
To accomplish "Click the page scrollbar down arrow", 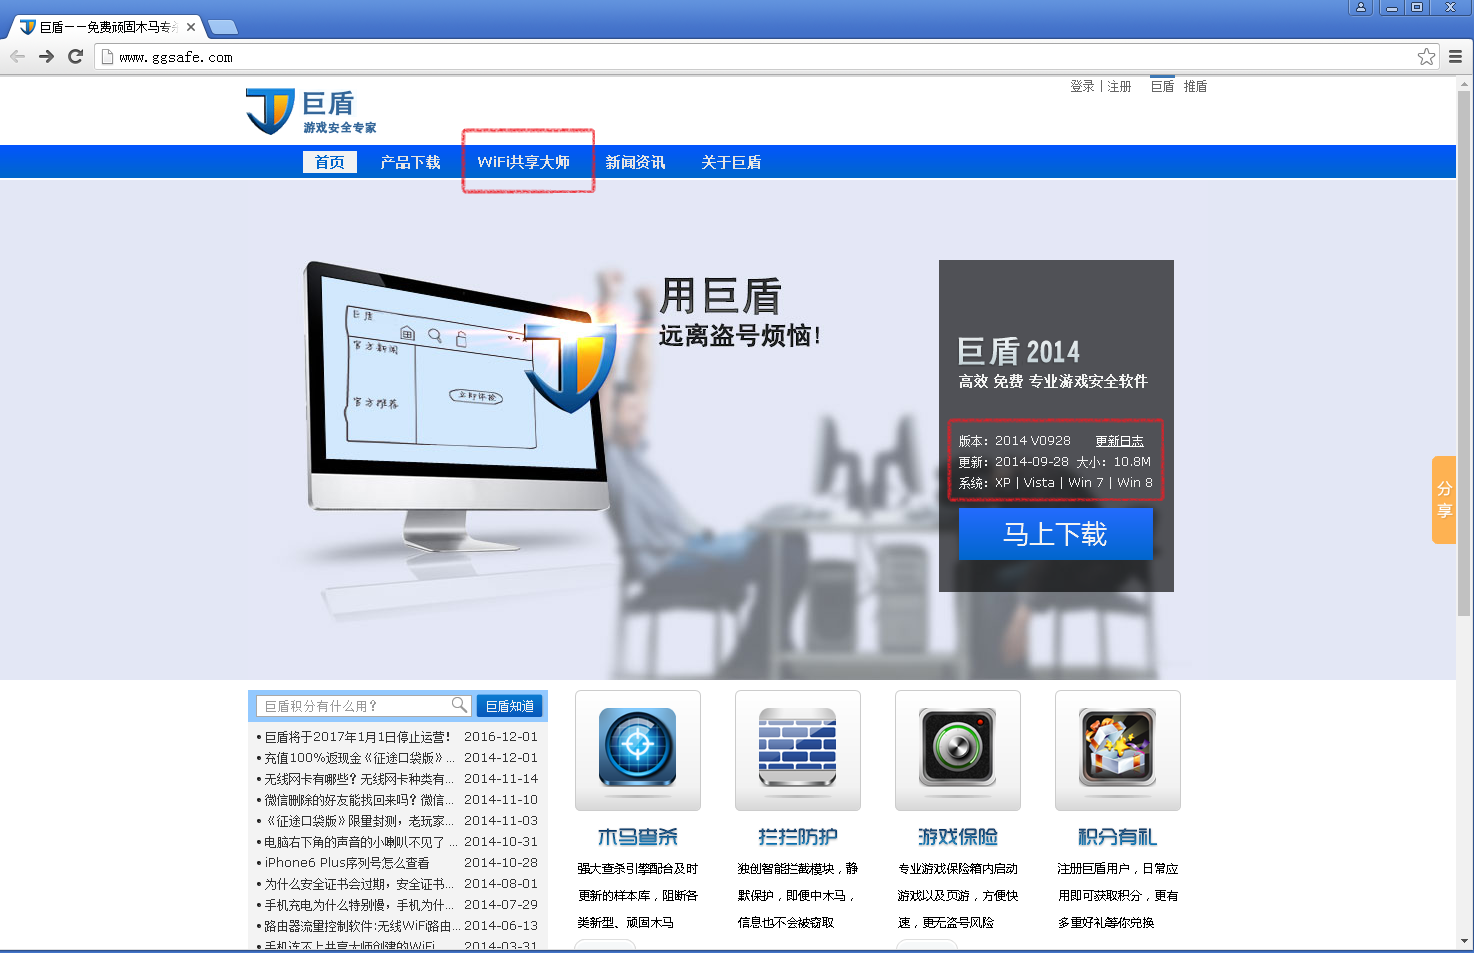I will point(1465,941).
